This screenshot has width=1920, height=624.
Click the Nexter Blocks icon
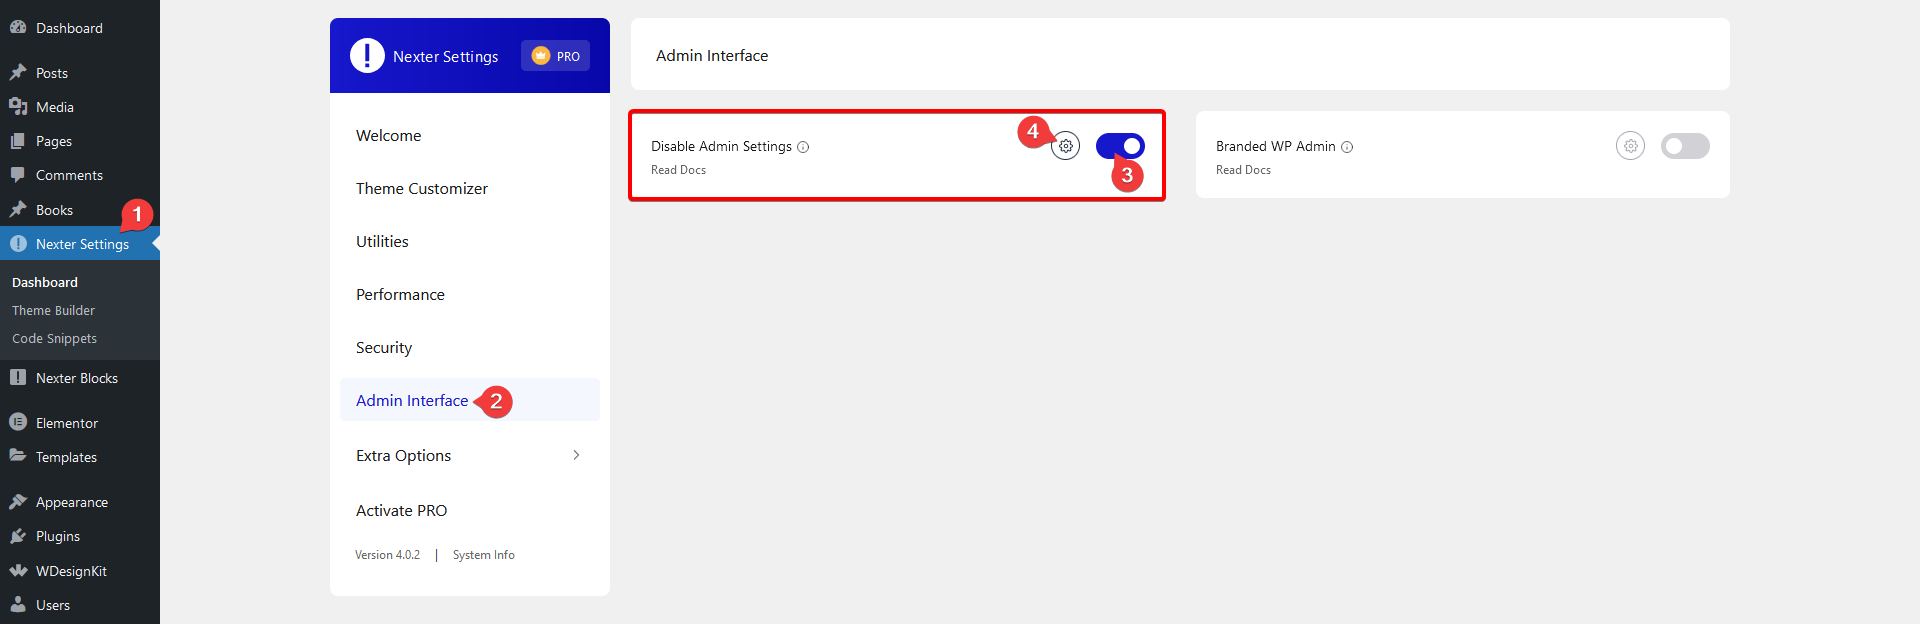coord(18,377)
